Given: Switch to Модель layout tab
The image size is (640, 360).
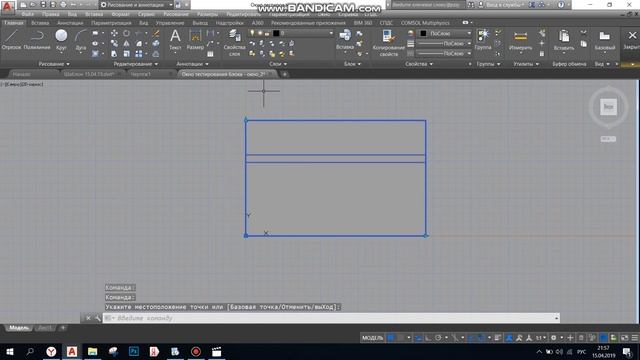Looking at the screenshot, I should [x=19, y=328].
